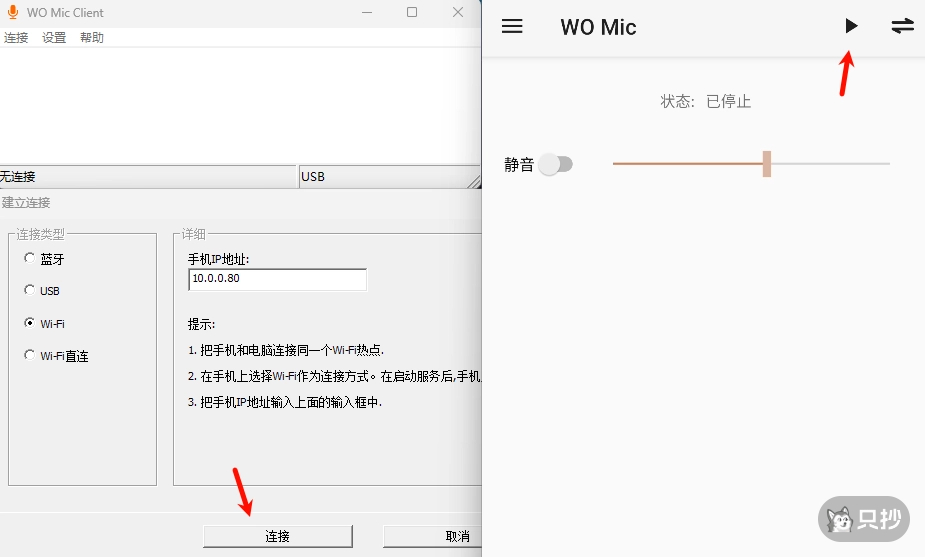Screen dimensions: 925x557
Task: Click the 手机IP地址 input field
Action: coord(277,280)
